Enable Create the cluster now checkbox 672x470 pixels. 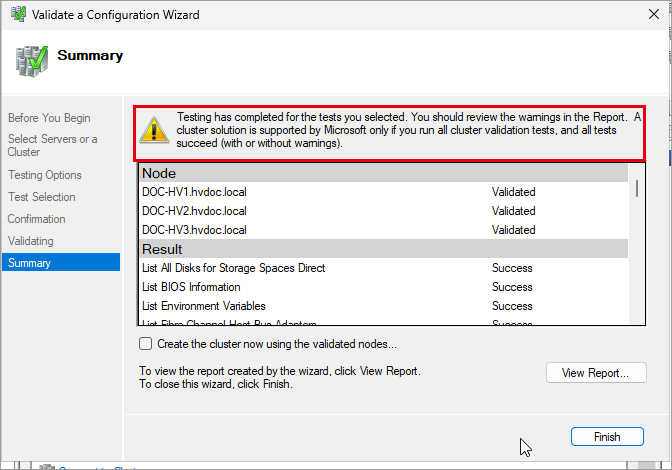(x=145, y=344)
